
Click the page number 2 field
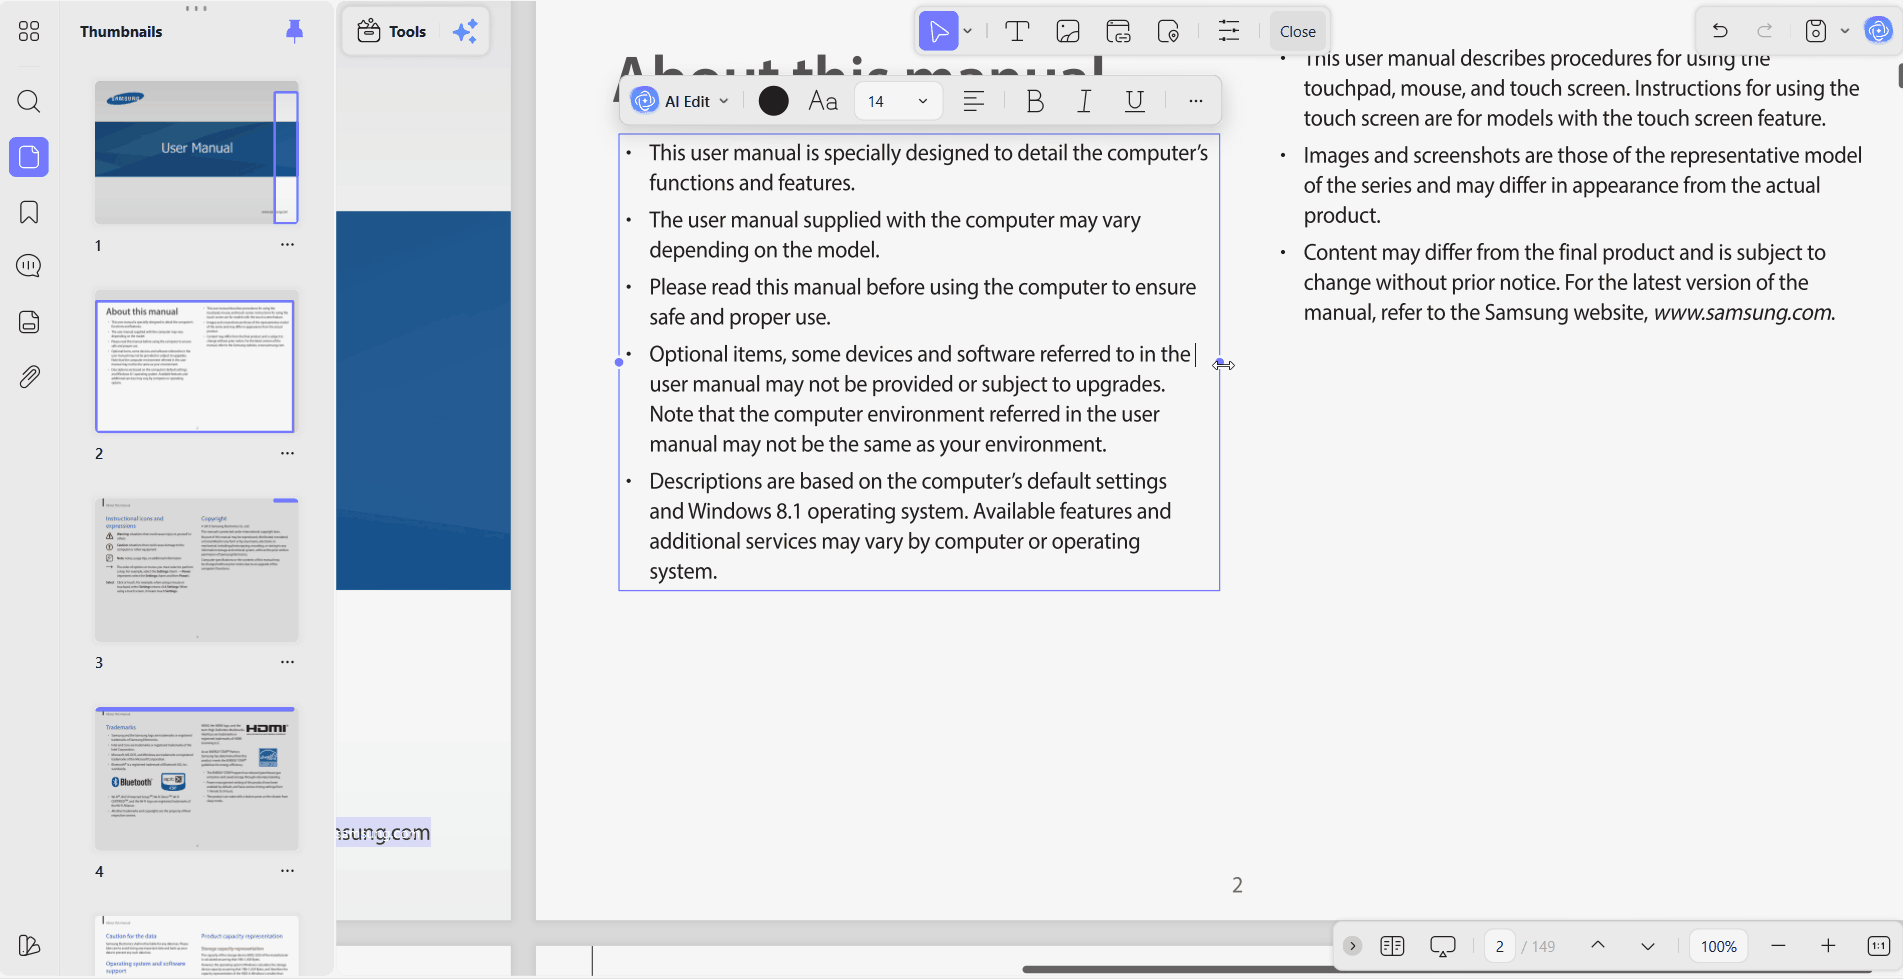(1499, 946)
